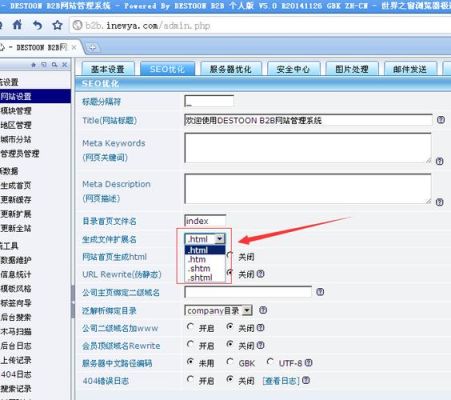Viewport: 451px width, 400px height.
Task: Open help icon beside Title field
Action: (441, 120)
